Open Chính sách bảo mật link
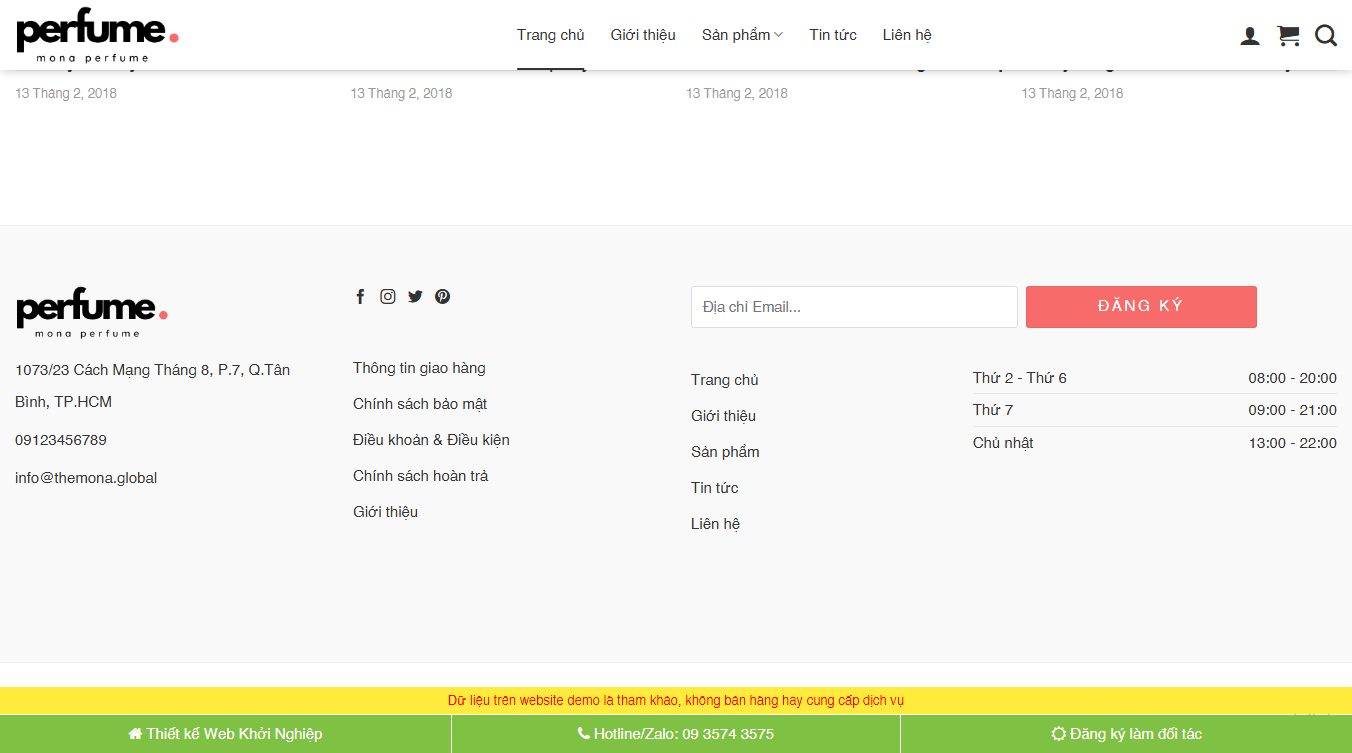 coord(420,404)
